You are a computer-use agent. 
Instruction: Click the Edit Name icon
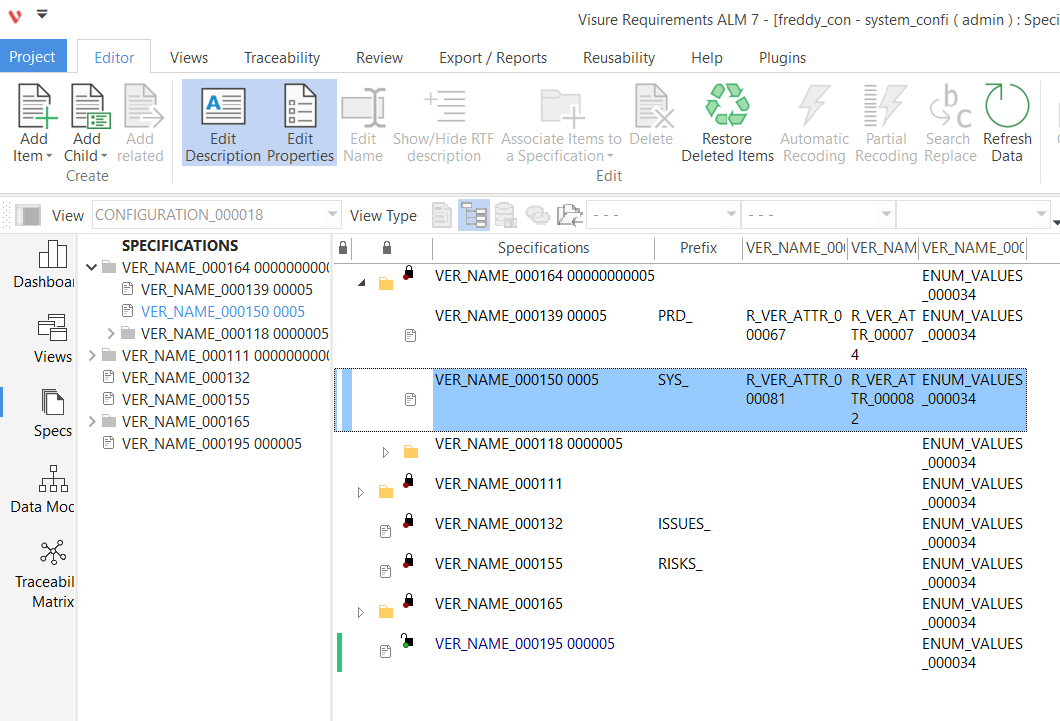click(363, 107)
